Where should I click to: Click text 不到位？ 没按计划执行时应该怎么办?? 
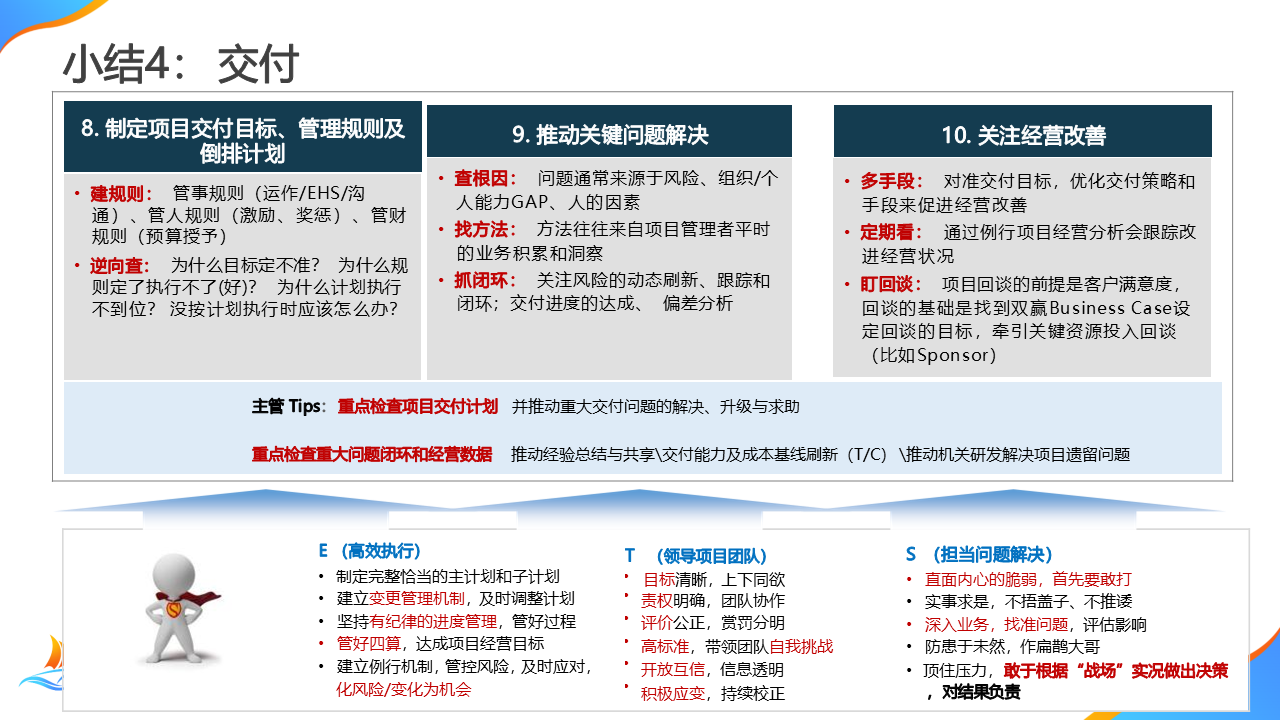(x=244, y=309)
